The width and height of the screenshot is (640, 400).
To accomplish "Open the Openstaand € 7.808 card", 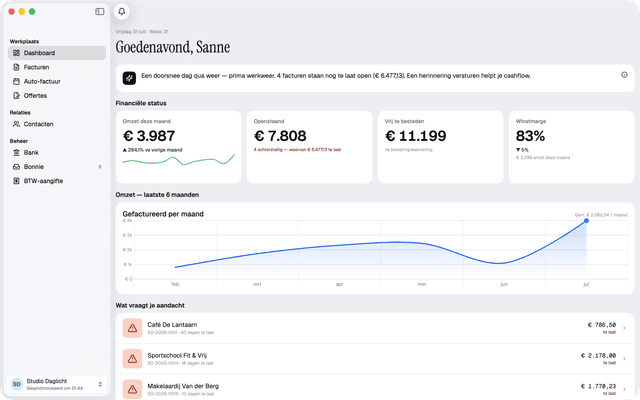I will coord(309,147).
